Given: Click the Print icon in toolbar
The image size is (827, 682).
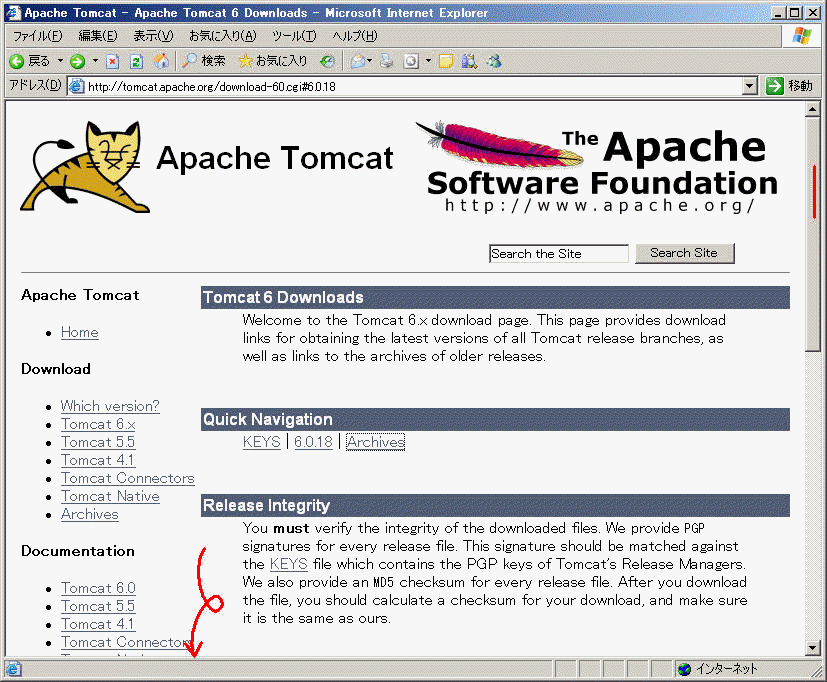Looking at the screenshot, I should (x=386, y=61).
